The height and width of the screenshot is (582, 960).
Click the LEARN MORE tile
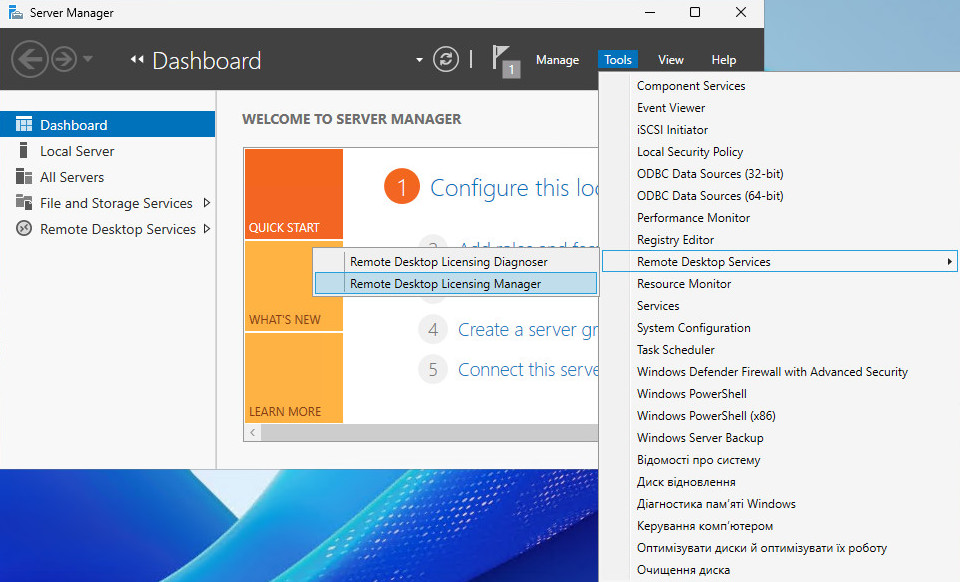294,378
